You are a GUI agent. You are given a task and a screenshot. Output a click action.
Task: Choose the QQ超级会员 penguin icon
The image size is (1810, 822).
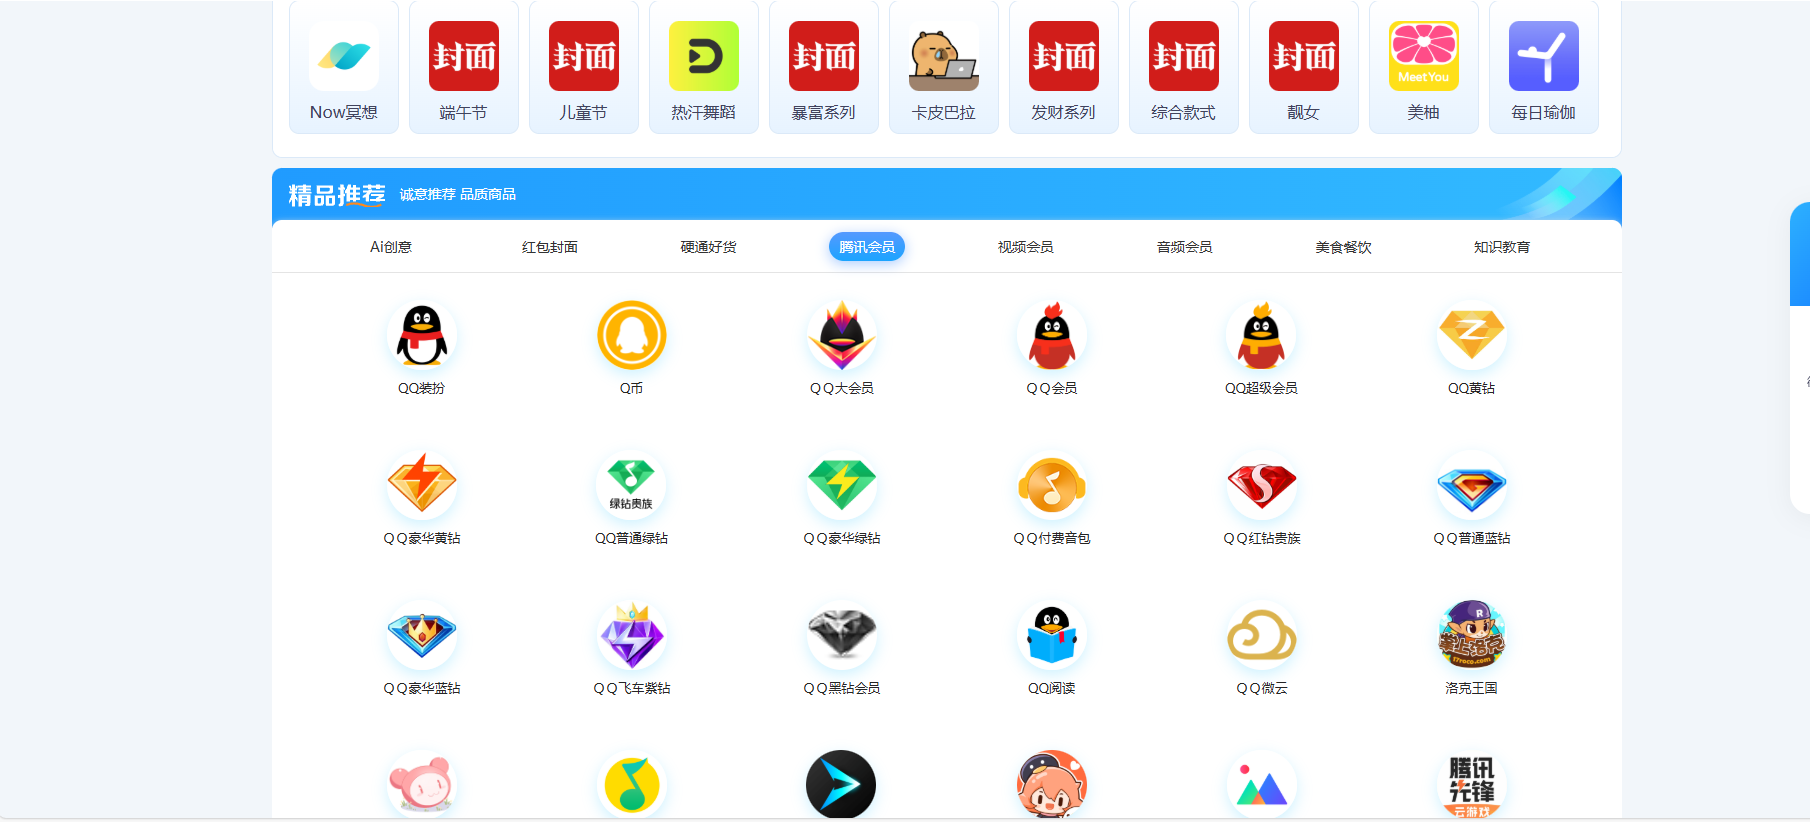(x=1261, y=336)
